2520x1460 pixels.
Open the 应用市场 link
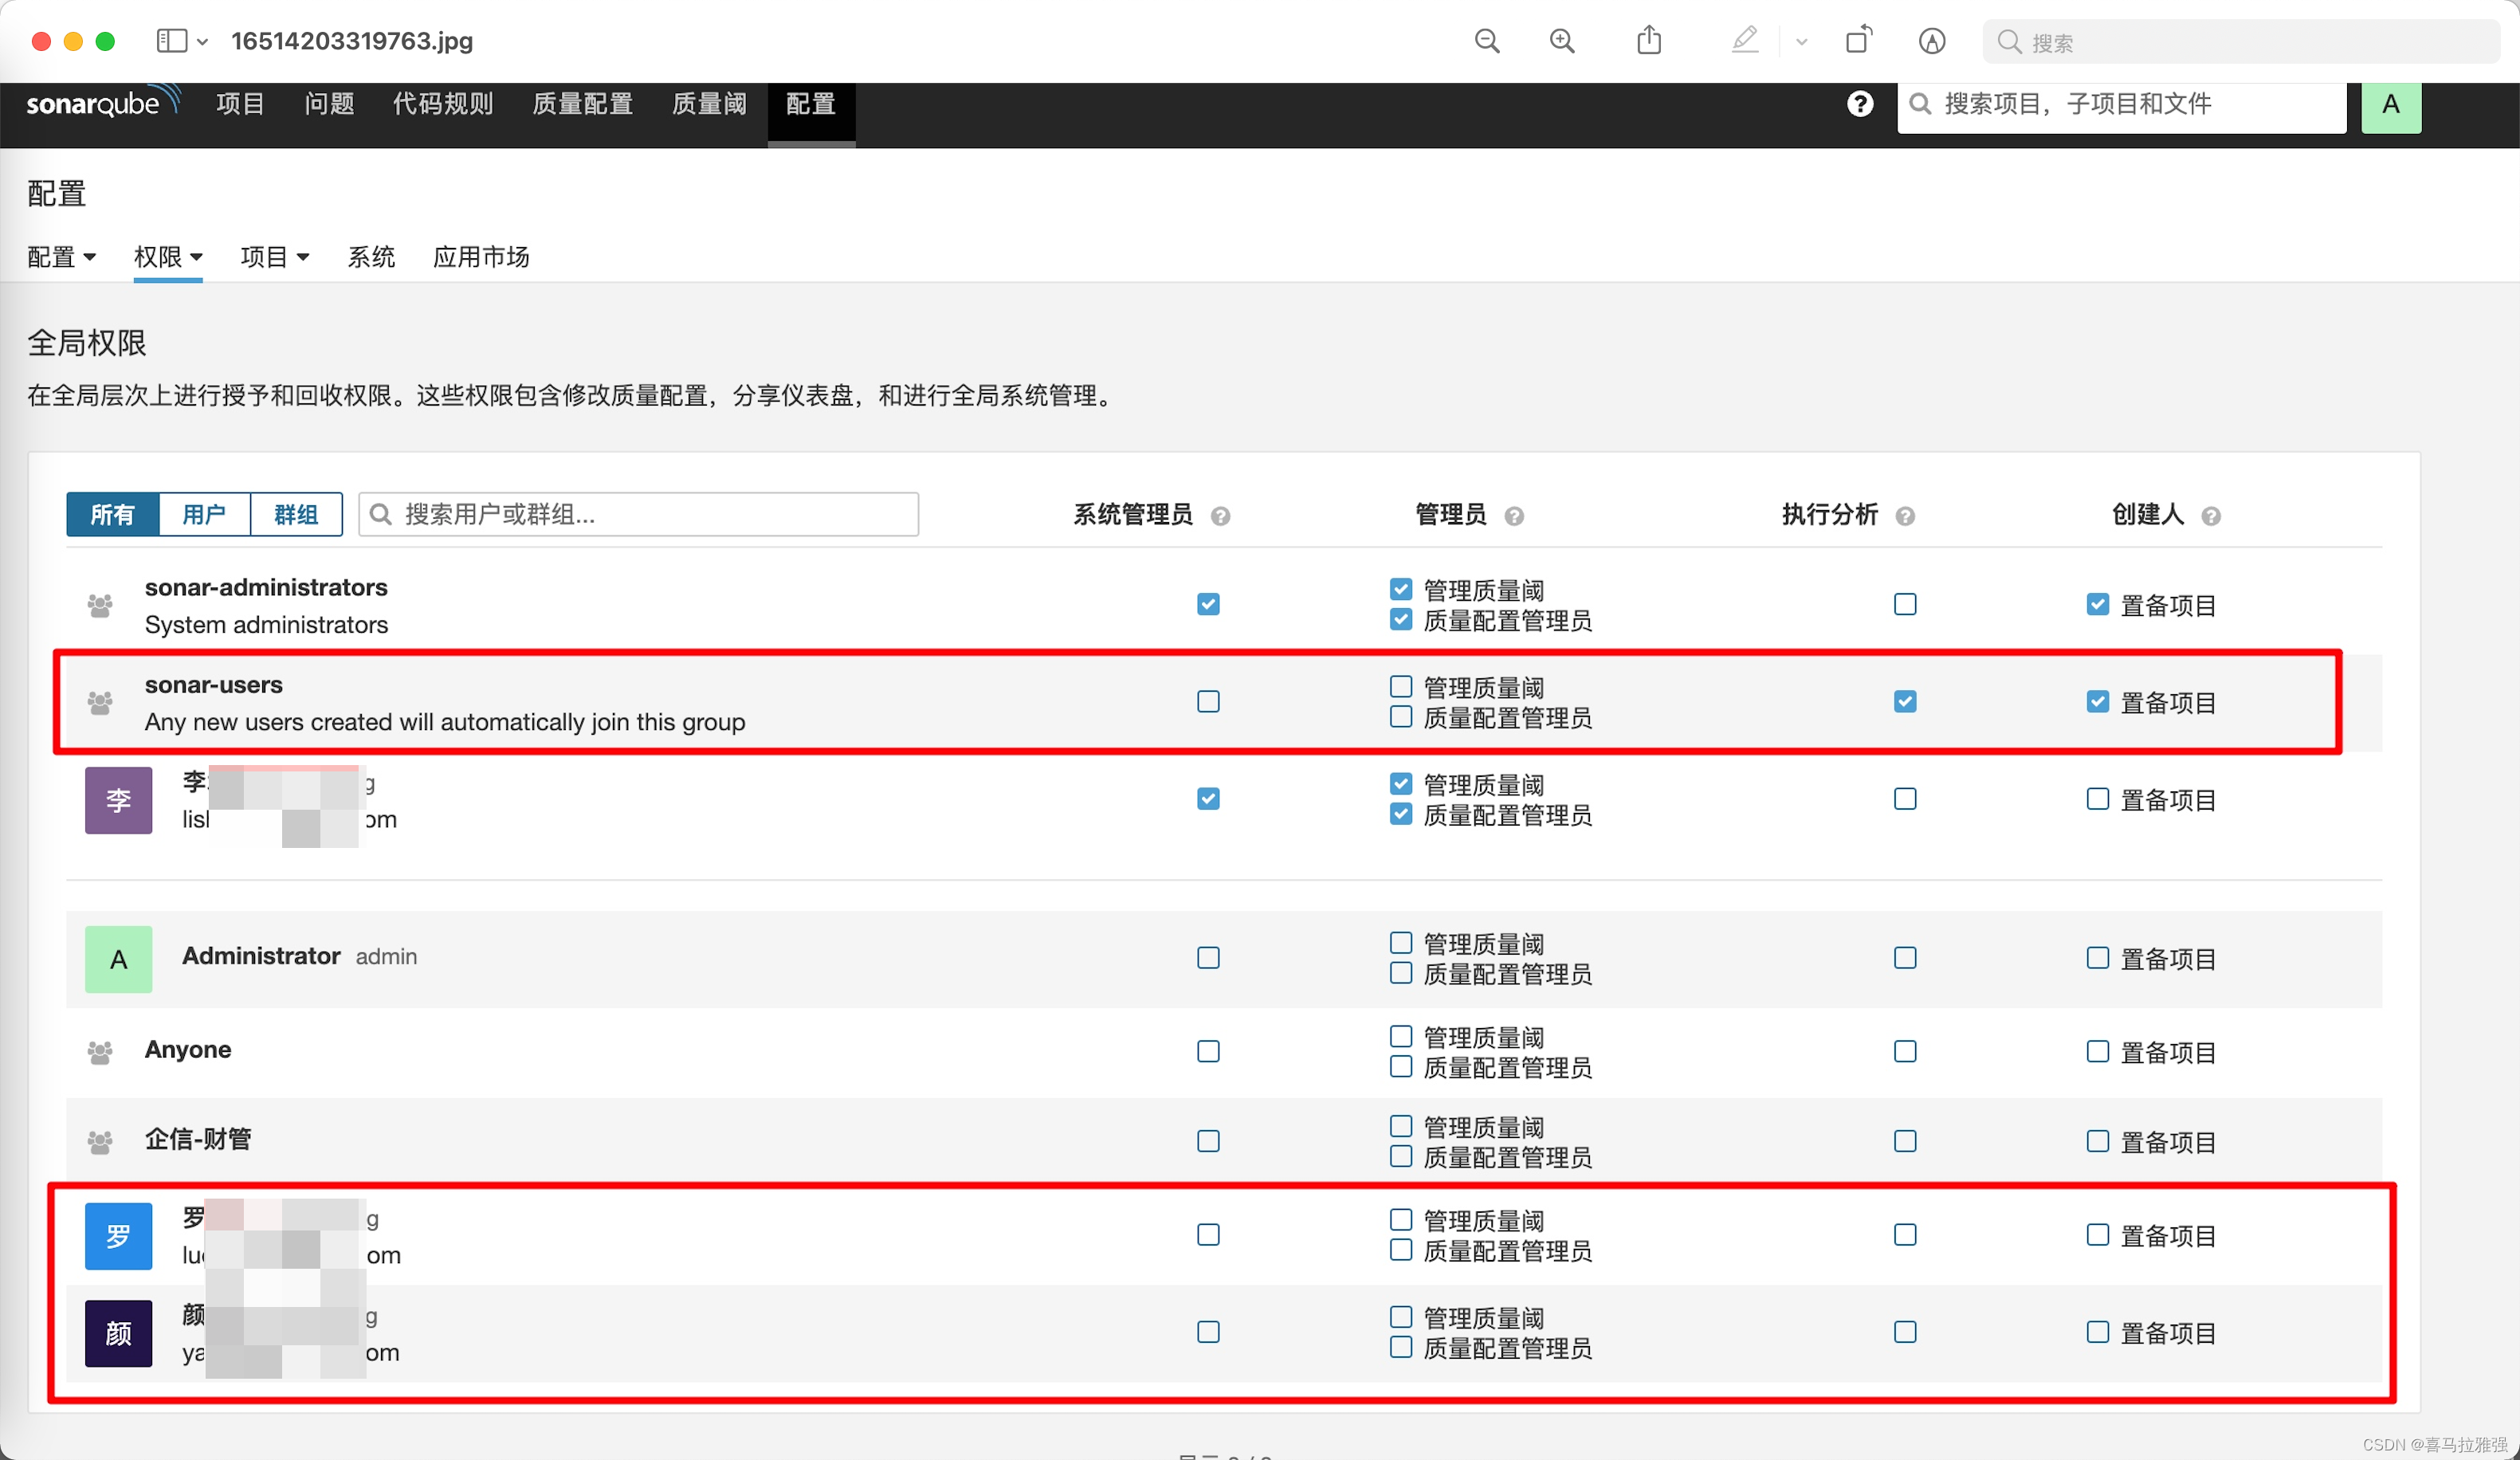(481, 257)
